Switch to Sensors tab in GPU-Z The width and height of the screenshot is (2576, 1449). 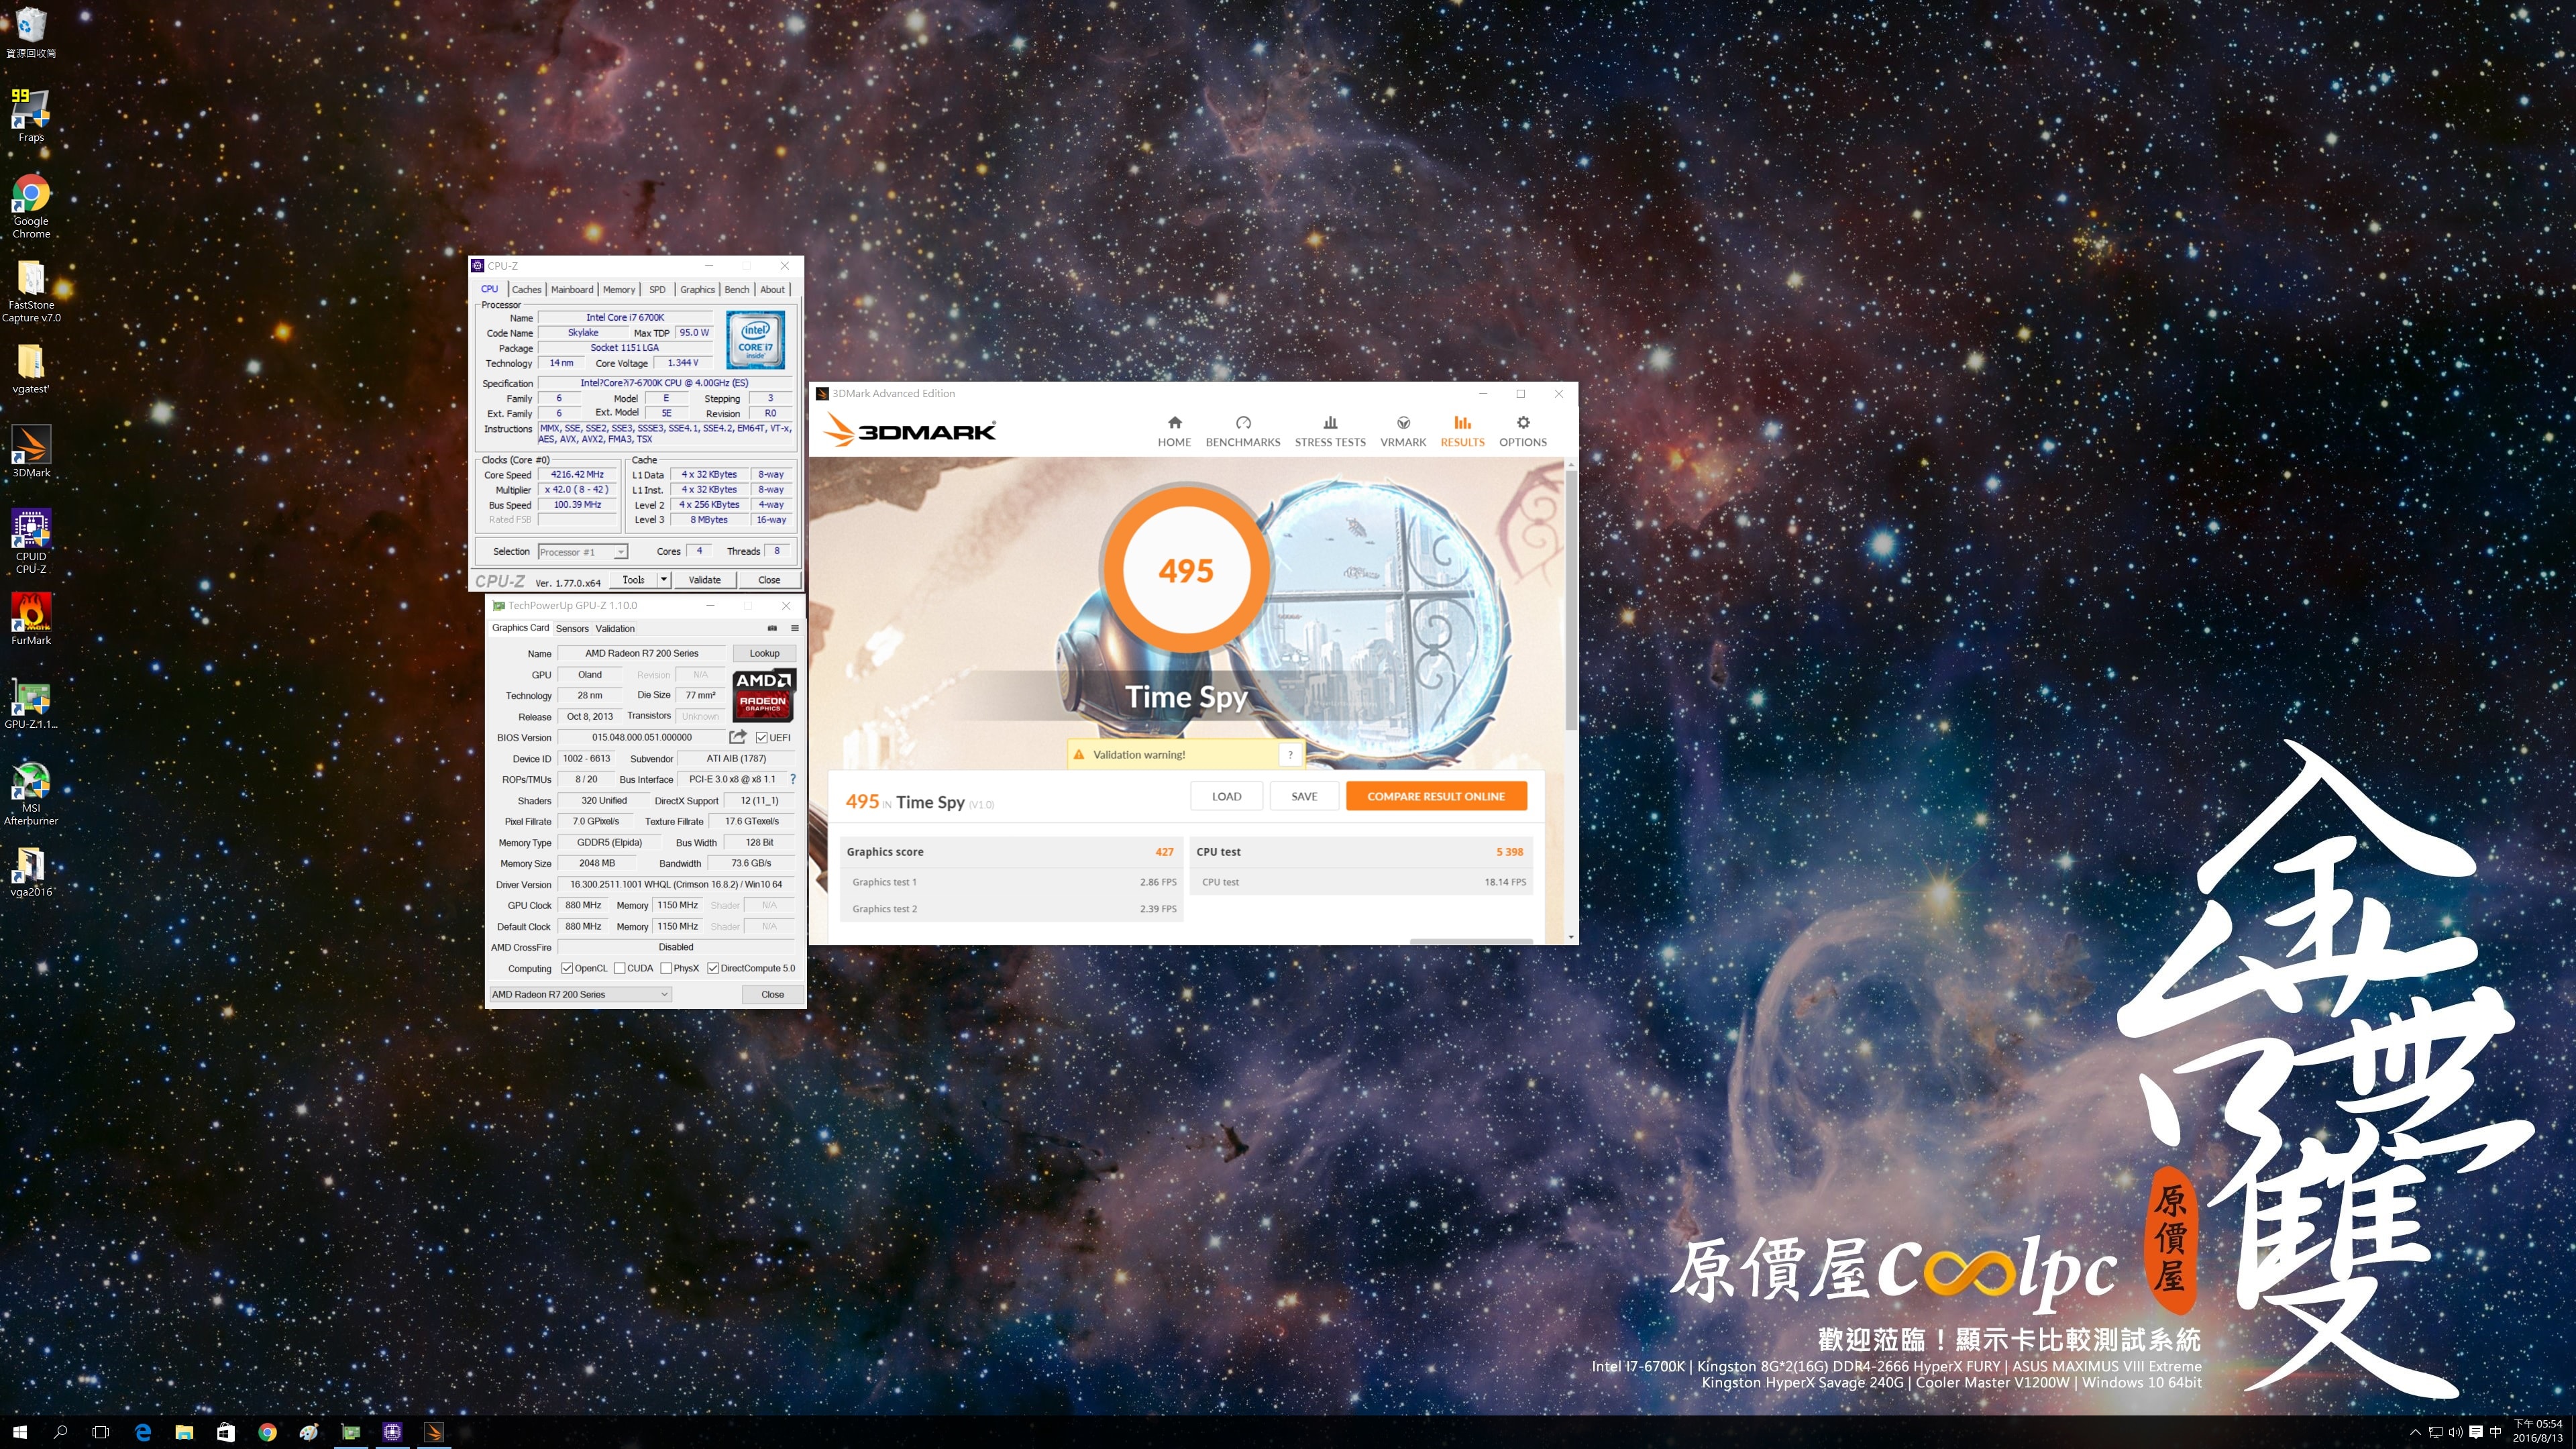573,628
